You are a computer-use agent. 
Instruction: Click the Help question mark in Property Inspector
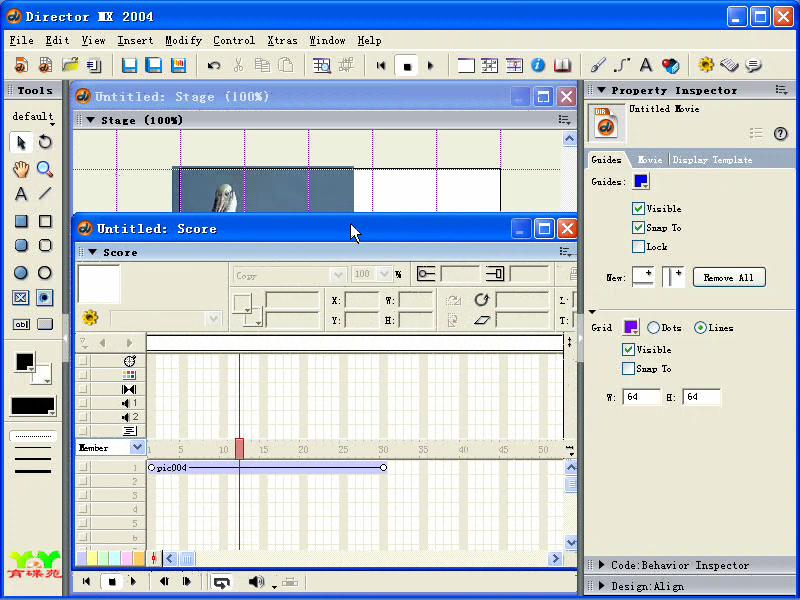[x=780, y=134]
